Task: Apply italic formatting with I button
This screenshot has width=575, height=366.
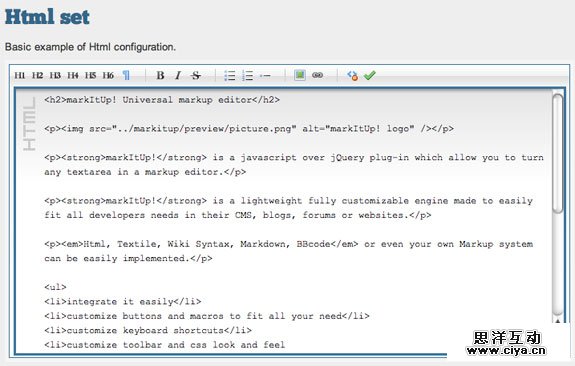Action: 178,76
